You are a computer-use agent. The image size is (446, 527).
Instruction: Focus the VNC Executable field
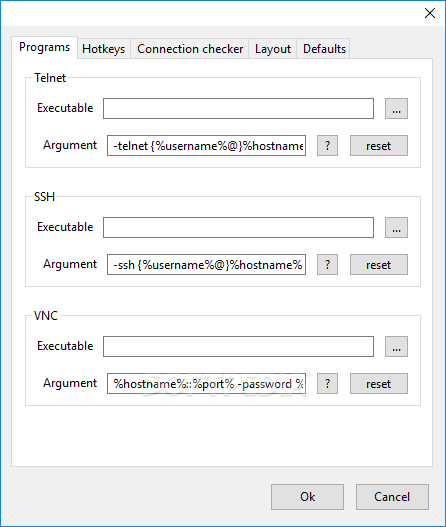238,347
